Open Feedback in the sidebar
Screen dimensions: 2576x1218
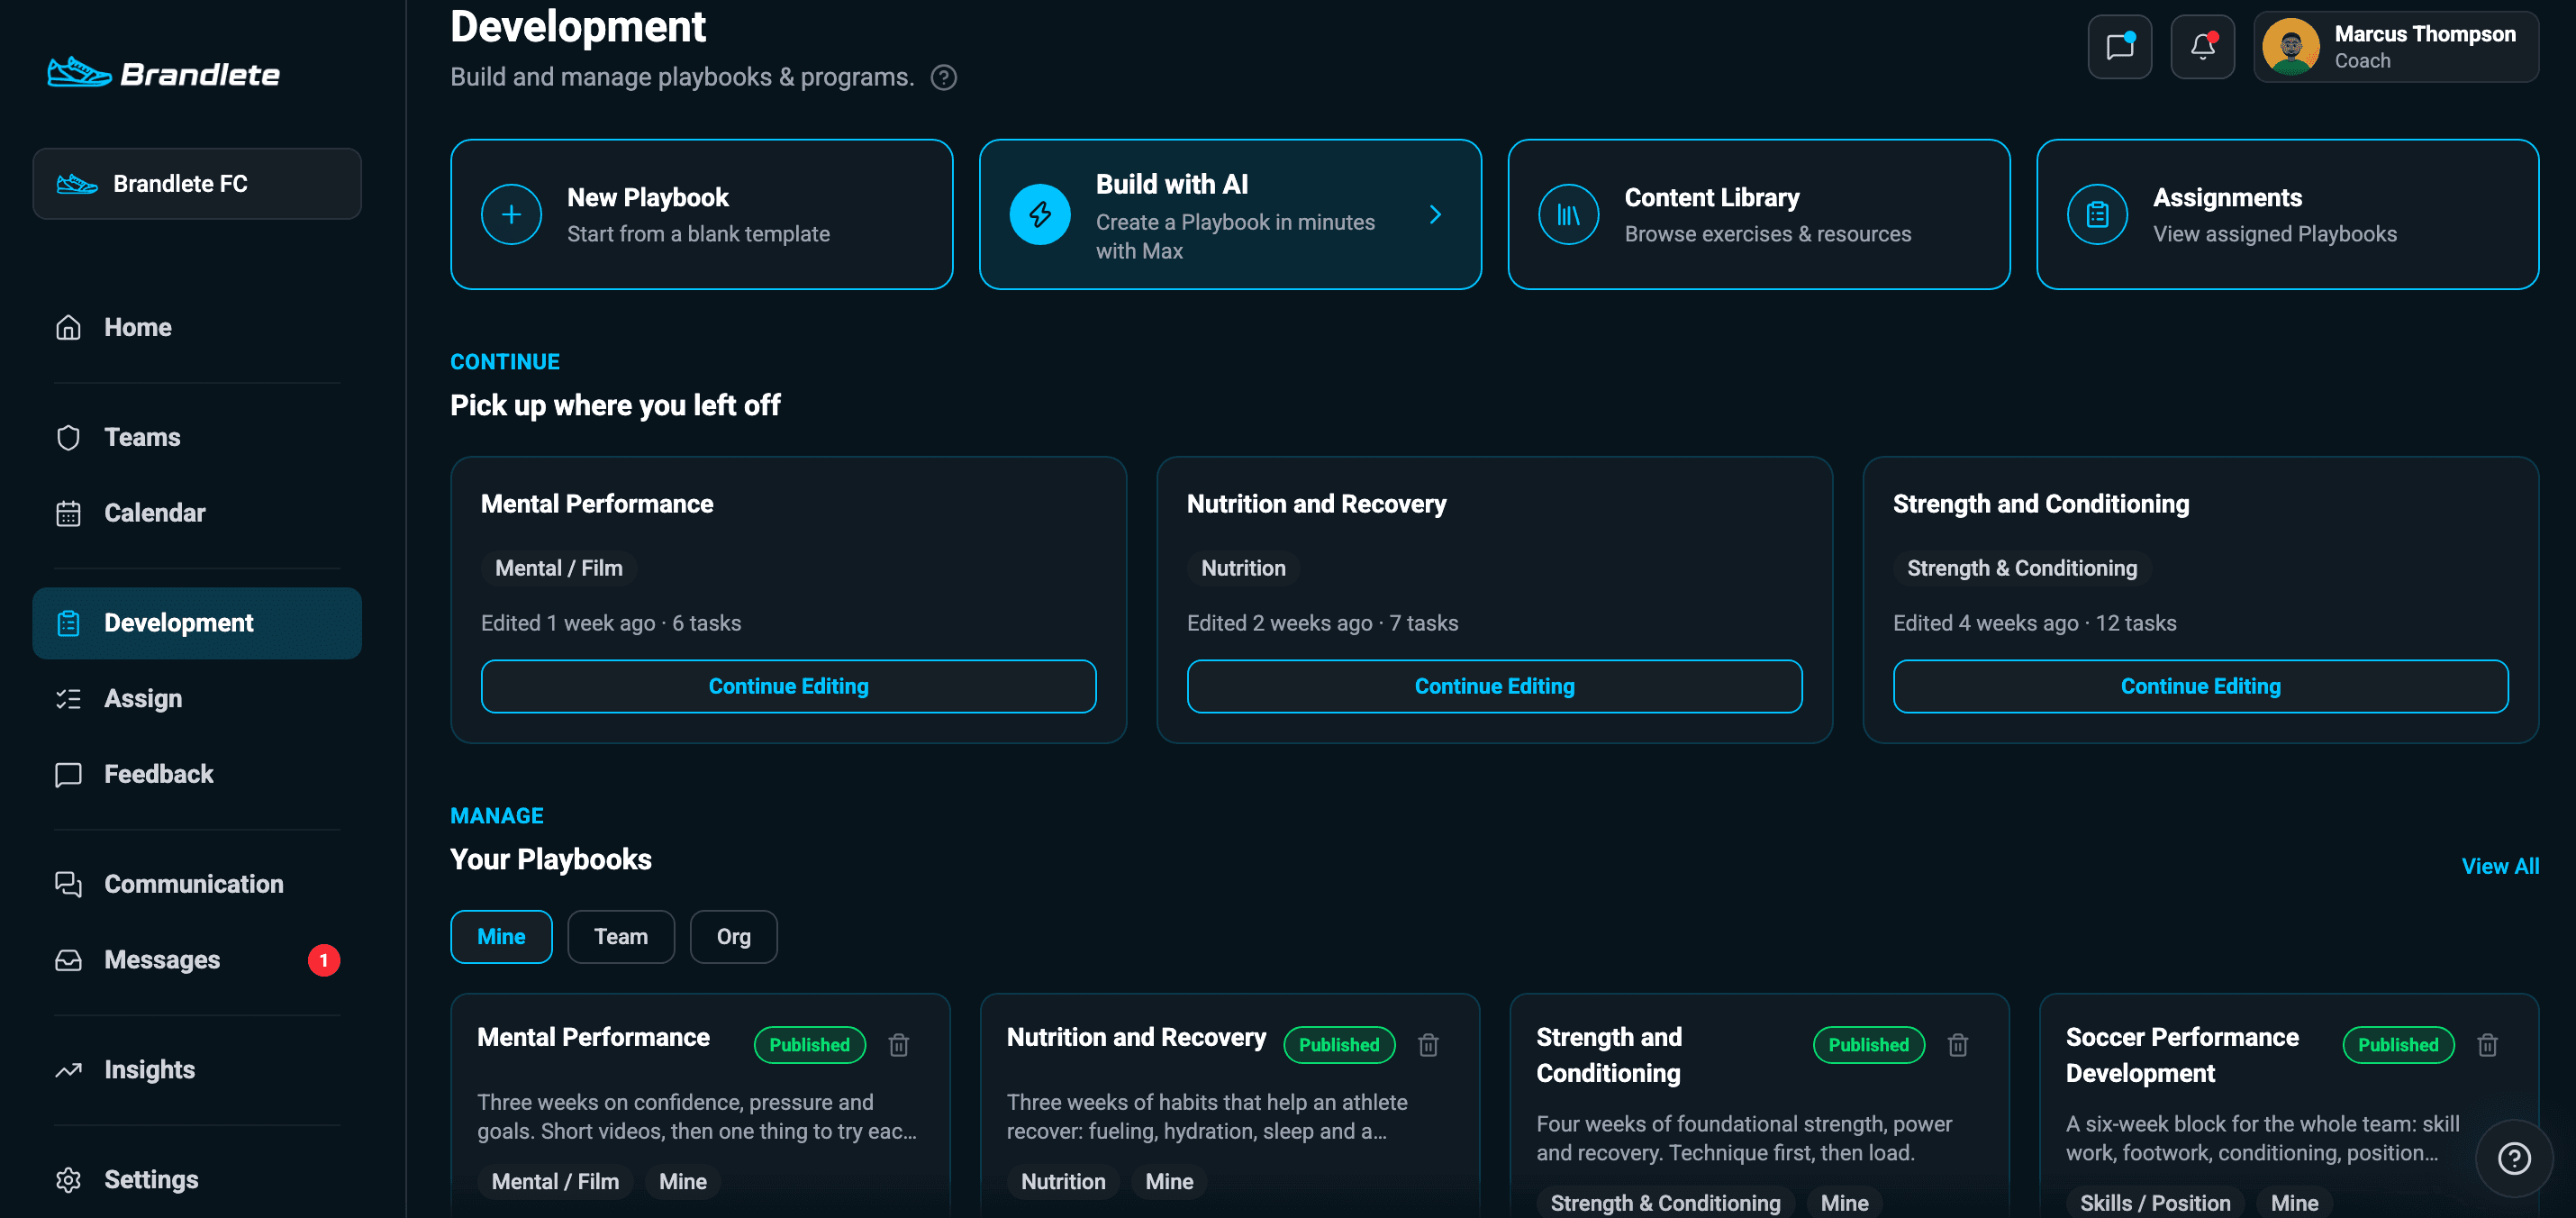click(x=197, y=774)
